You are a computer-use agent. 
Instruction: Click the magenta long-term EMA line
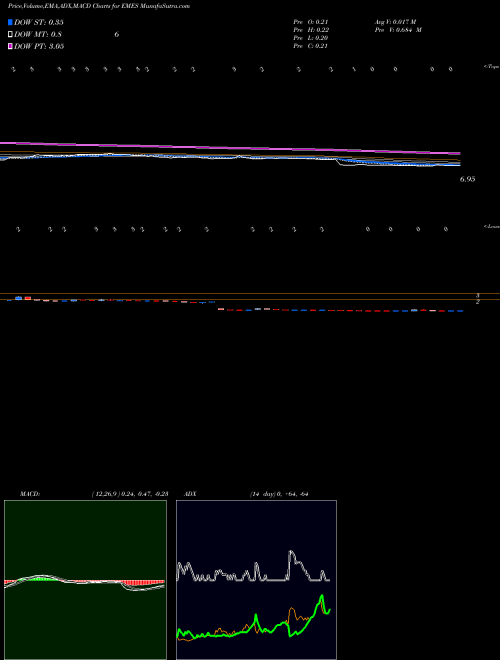(230, 148)
